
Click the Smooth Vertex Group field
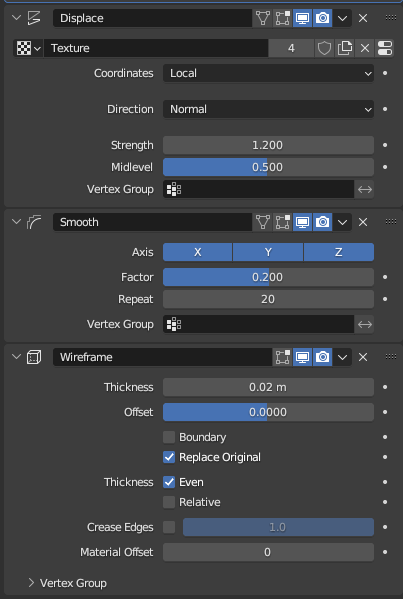pyautogui.click(x=259, y=324)
